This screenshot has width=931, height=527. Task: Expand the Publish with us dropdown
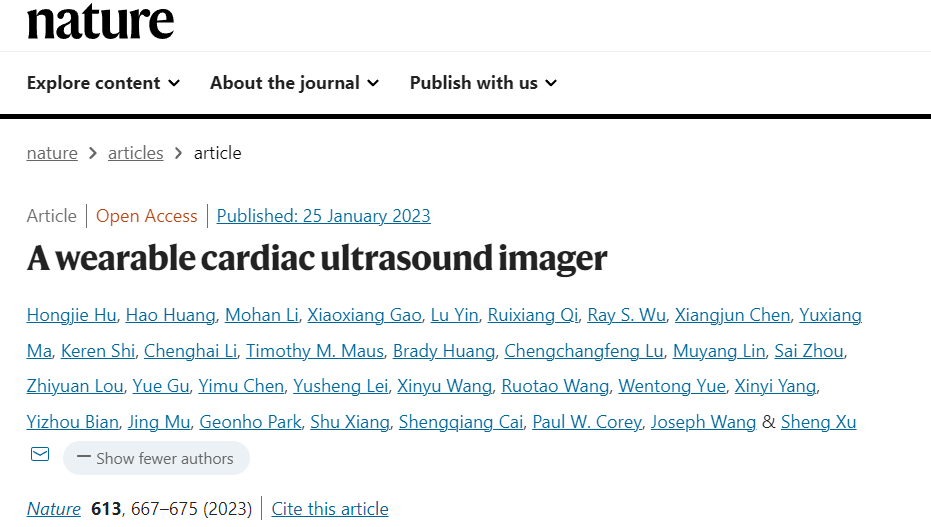point(483,82)
